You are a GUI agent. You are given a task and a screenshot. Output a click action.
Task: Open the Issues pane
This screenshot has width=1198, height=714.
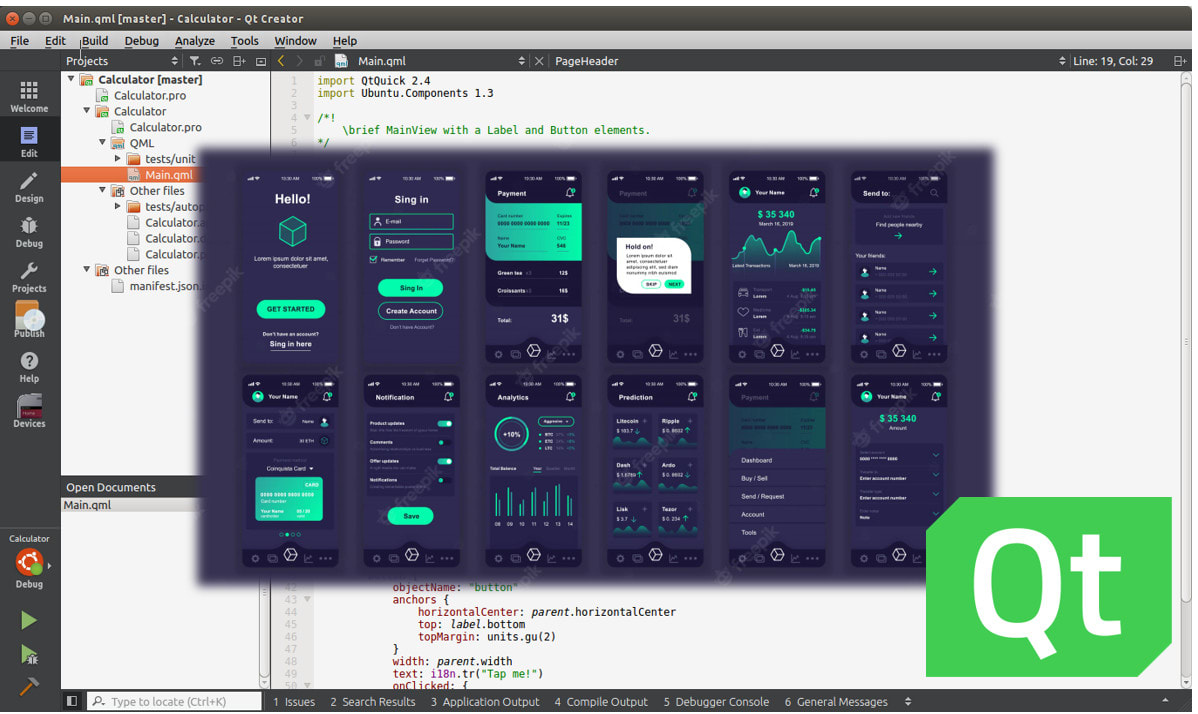(x=293, y=701)
